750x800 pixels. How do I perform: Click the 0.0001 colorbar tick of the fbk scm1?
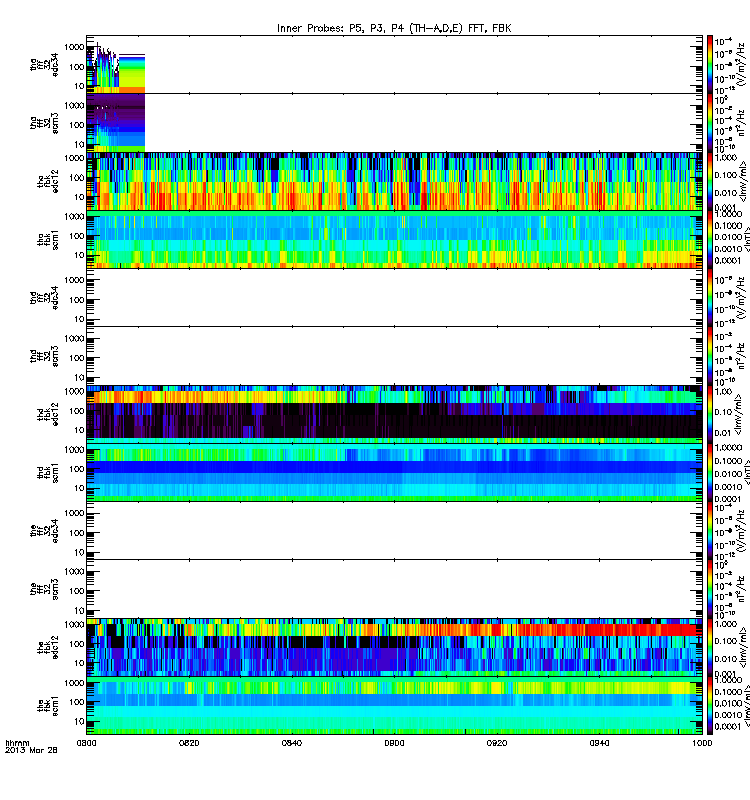click(x=727, y=727)
